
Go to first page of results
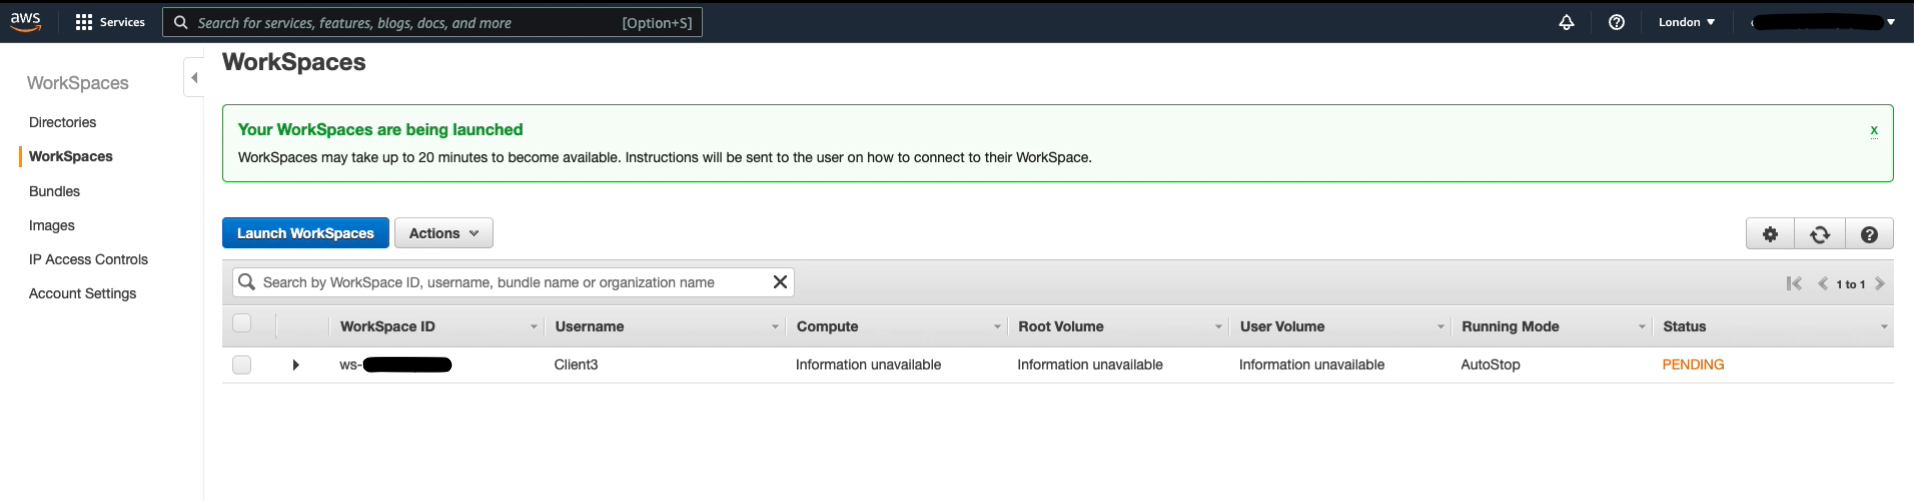[x=1794, y=284]
